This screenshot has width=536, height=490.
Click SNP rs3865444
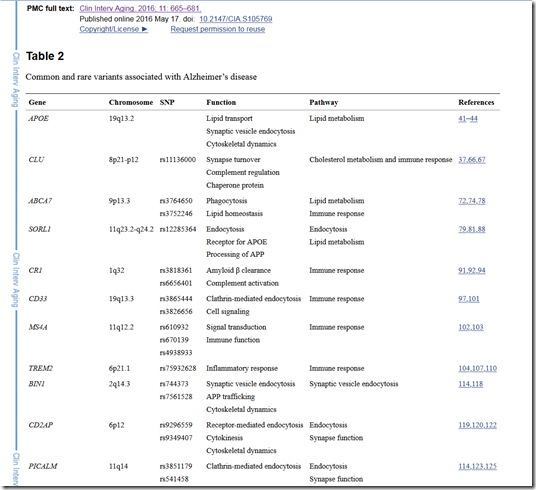[176, 299]
